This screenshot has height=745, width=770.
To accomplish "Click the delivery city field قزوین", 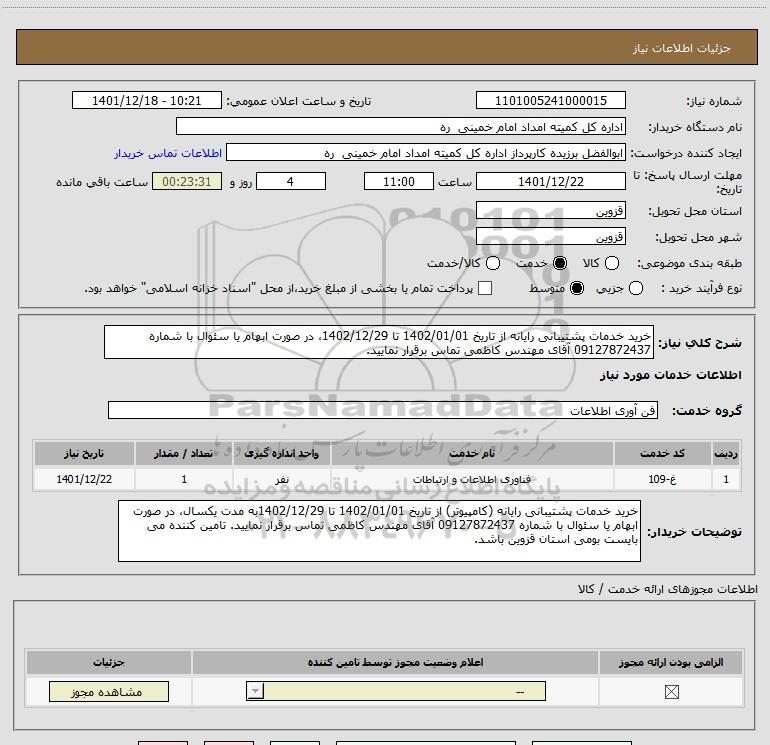I will pos(550,236).
